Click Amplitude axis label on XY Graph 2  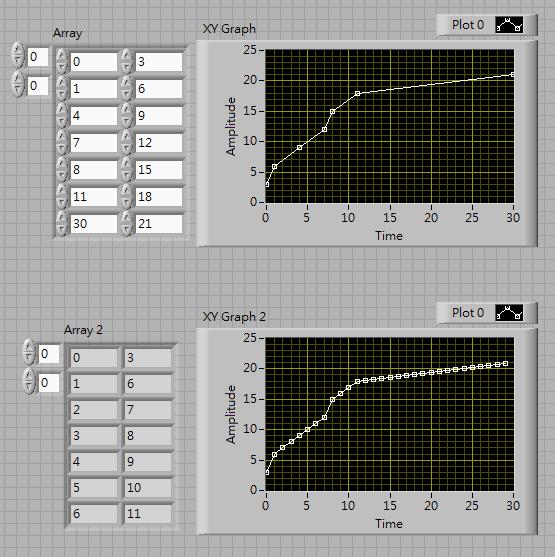click(231, 415)
